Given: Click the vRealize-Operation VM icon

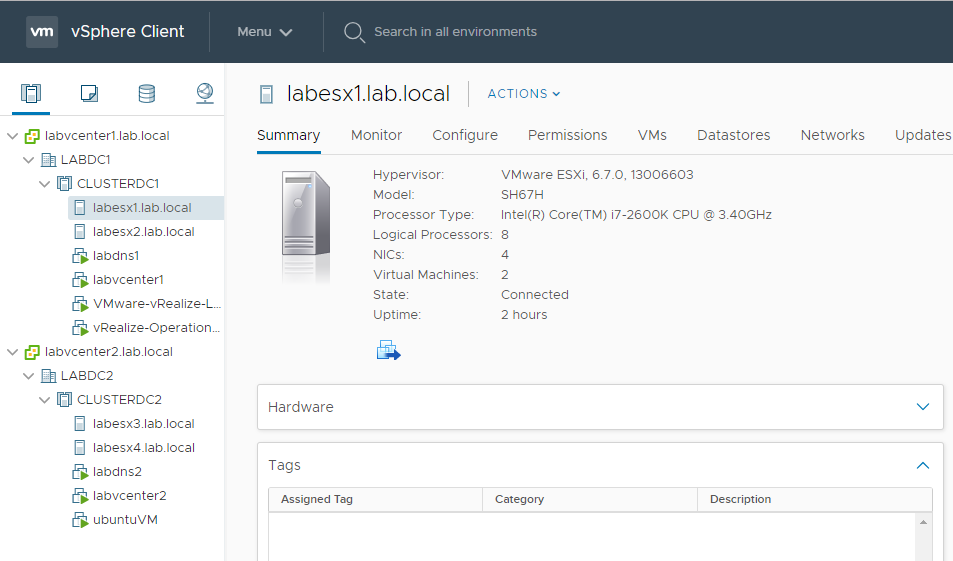Looking at the screenshot, I should click(x=80, y=328).
